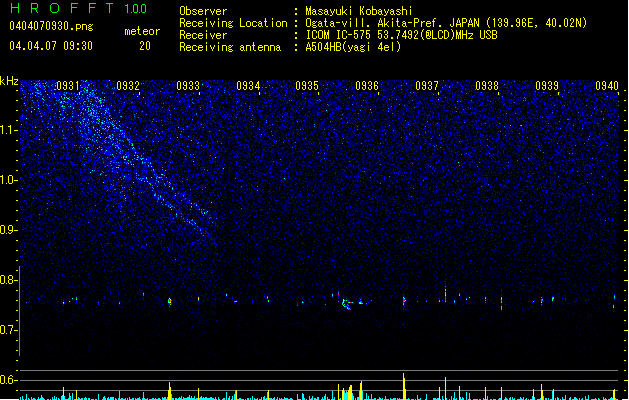
Task: Click the 0.7 kHz frequency label
Action: pyautogui.click(x=8, y=330)
